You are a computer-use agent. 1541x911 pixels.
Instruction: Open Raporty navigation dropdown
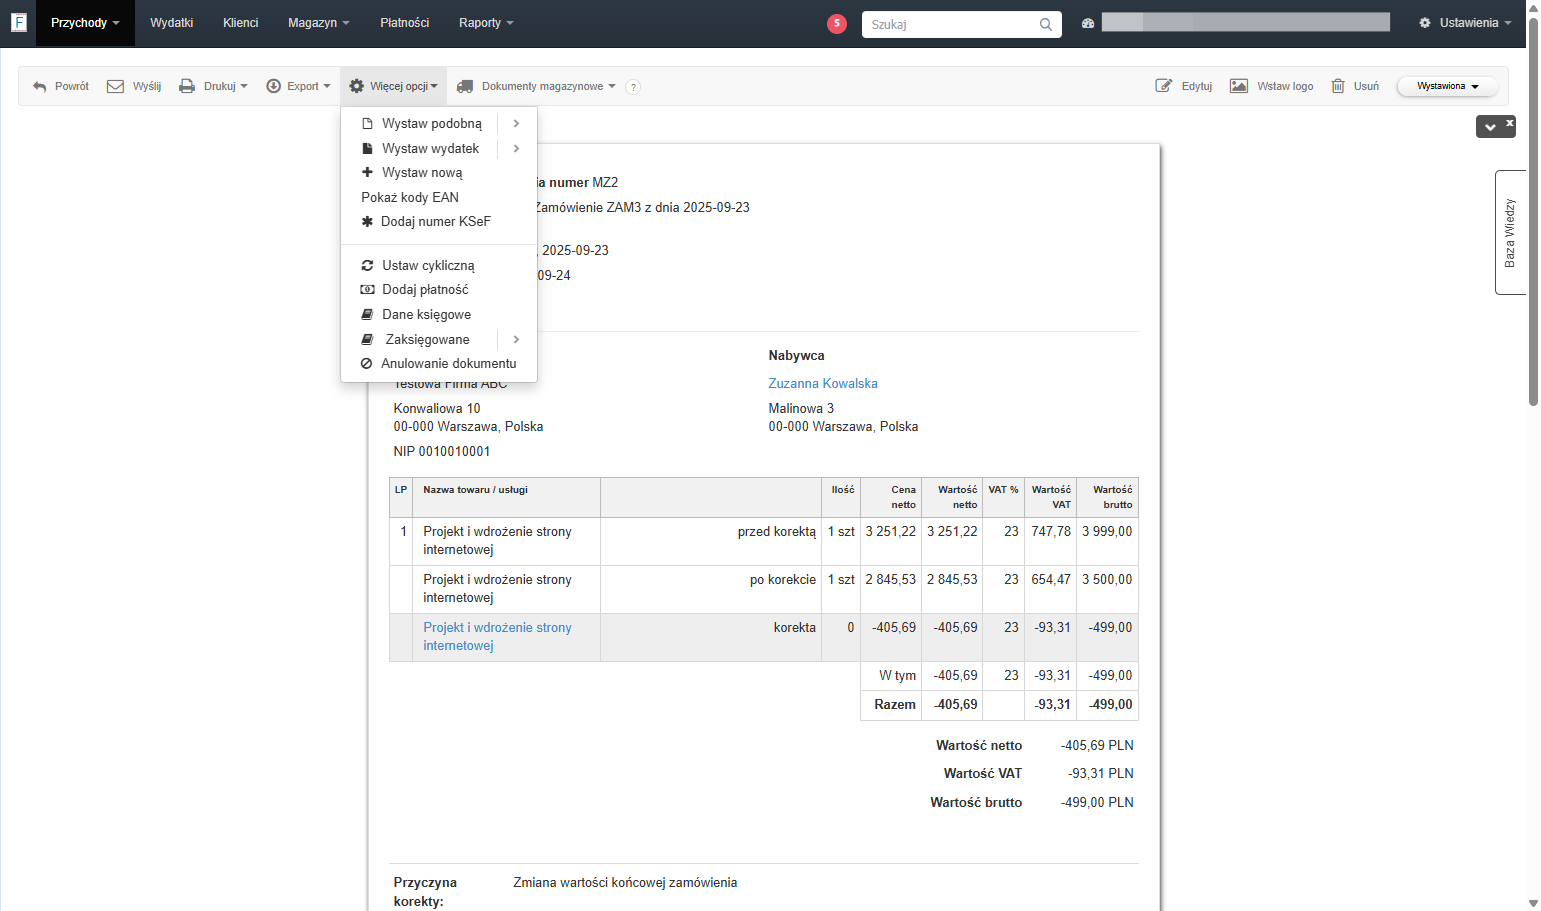tap(486, 23)
